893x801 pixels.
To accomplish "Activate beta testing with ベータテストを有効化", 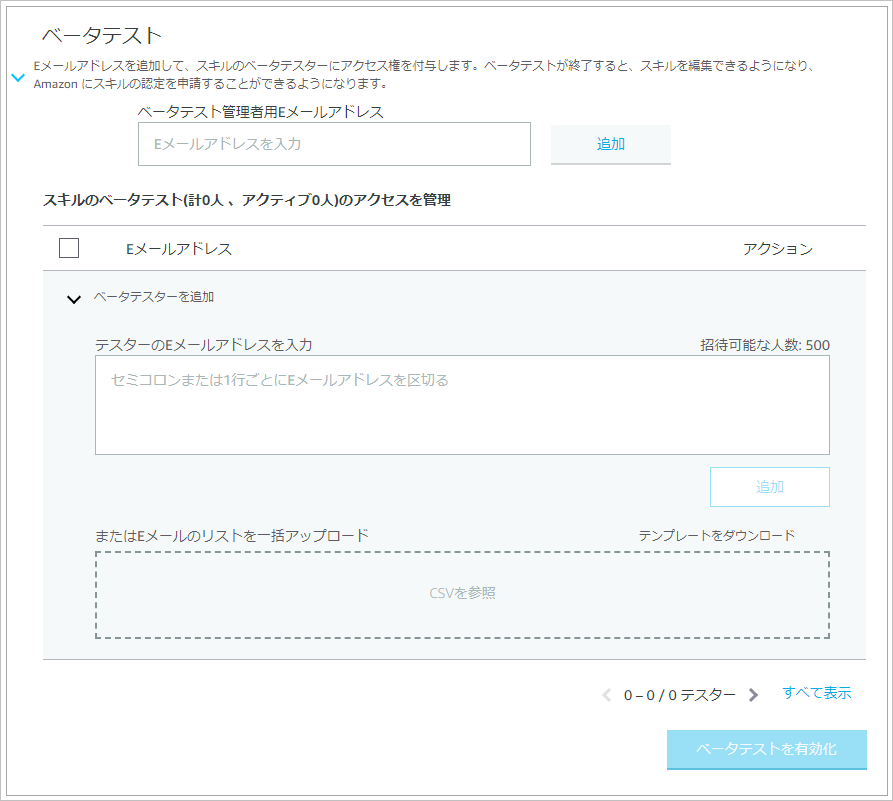I will [x=767, y=749].
